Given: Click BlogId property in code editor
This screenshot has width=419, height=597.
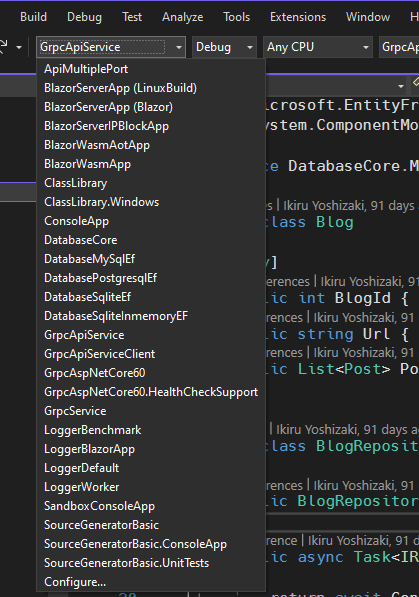Looking at the screenshot, I should click(363, 298).
